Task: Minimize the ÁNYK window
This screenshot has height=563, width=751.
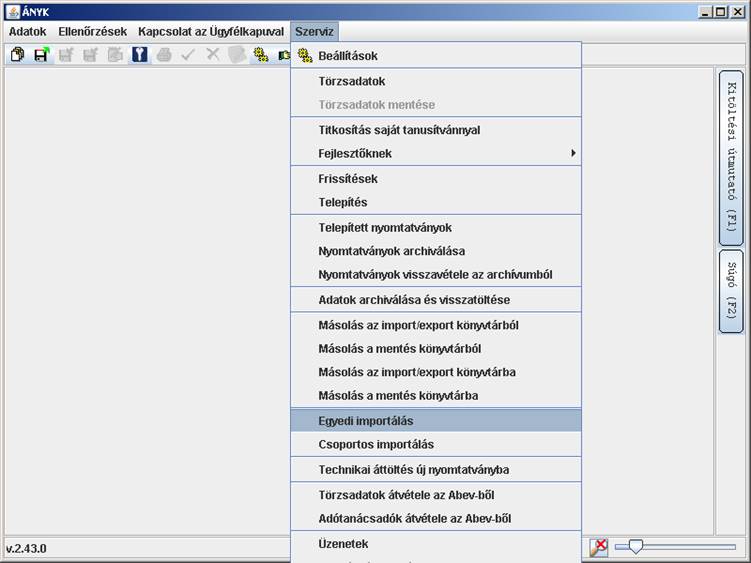Action: [705, 12]
